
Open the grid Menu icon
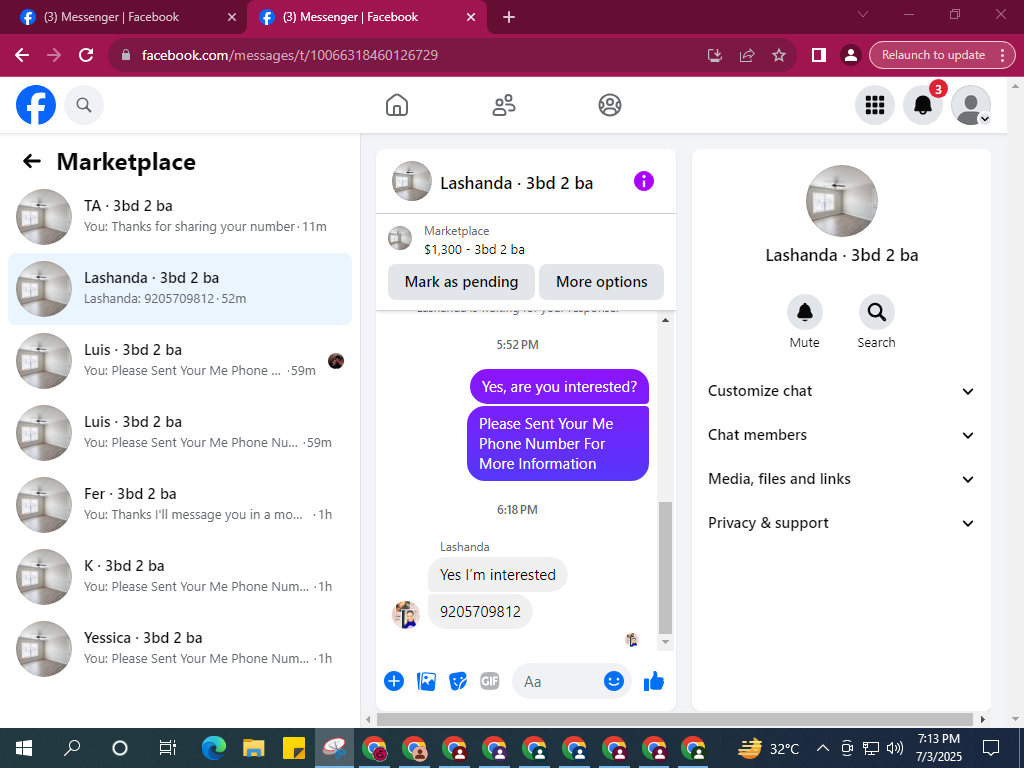pos(874,105)
